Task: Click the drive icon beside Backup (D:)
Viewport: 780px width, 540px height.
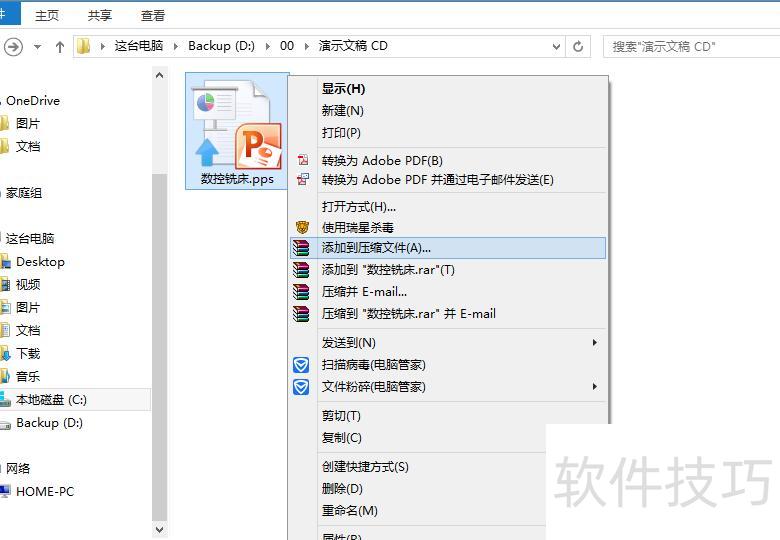Action: [5, 424]
